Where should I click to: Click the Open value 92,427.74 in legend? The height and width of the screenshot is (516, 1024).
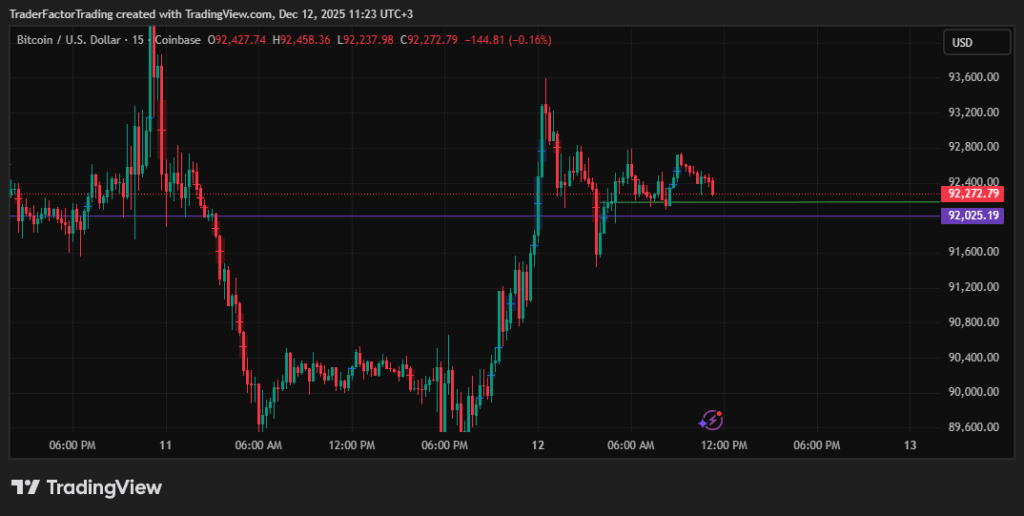point(240,40)
